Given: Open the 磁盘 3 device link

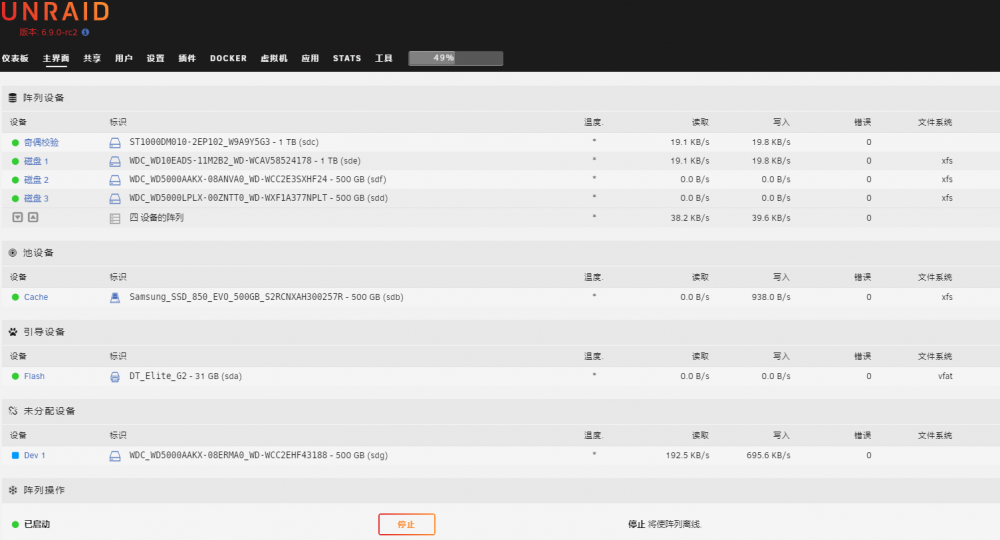Looking at the screenshot, I should pos(36,198).
